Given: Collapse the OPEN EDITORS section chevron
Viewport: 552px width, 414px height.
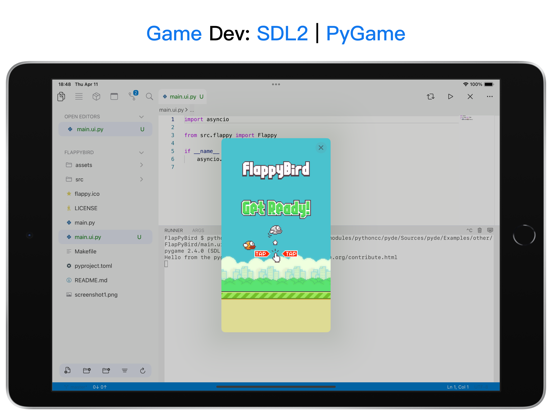Looking at the screenshot, I should click(141, 117).
